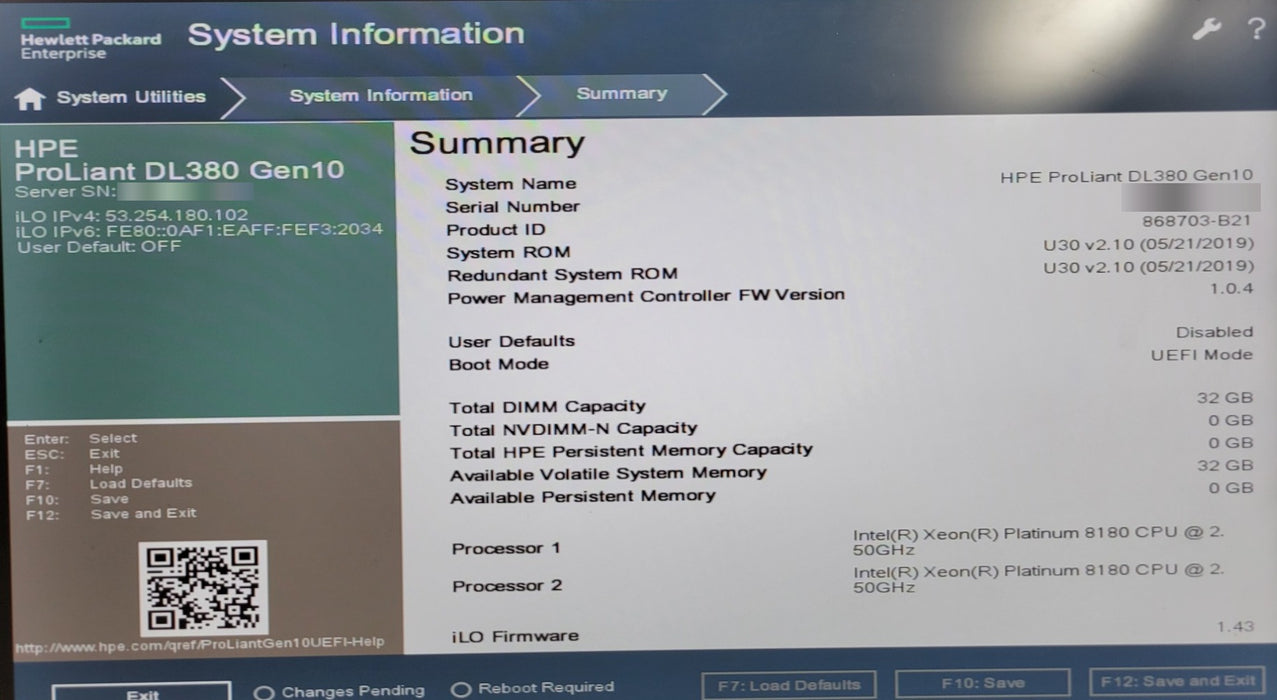Image resolution: width=1277 pixels, height=700 pixels.
Task: Click the Summary page heading
Action: (497, 144)
